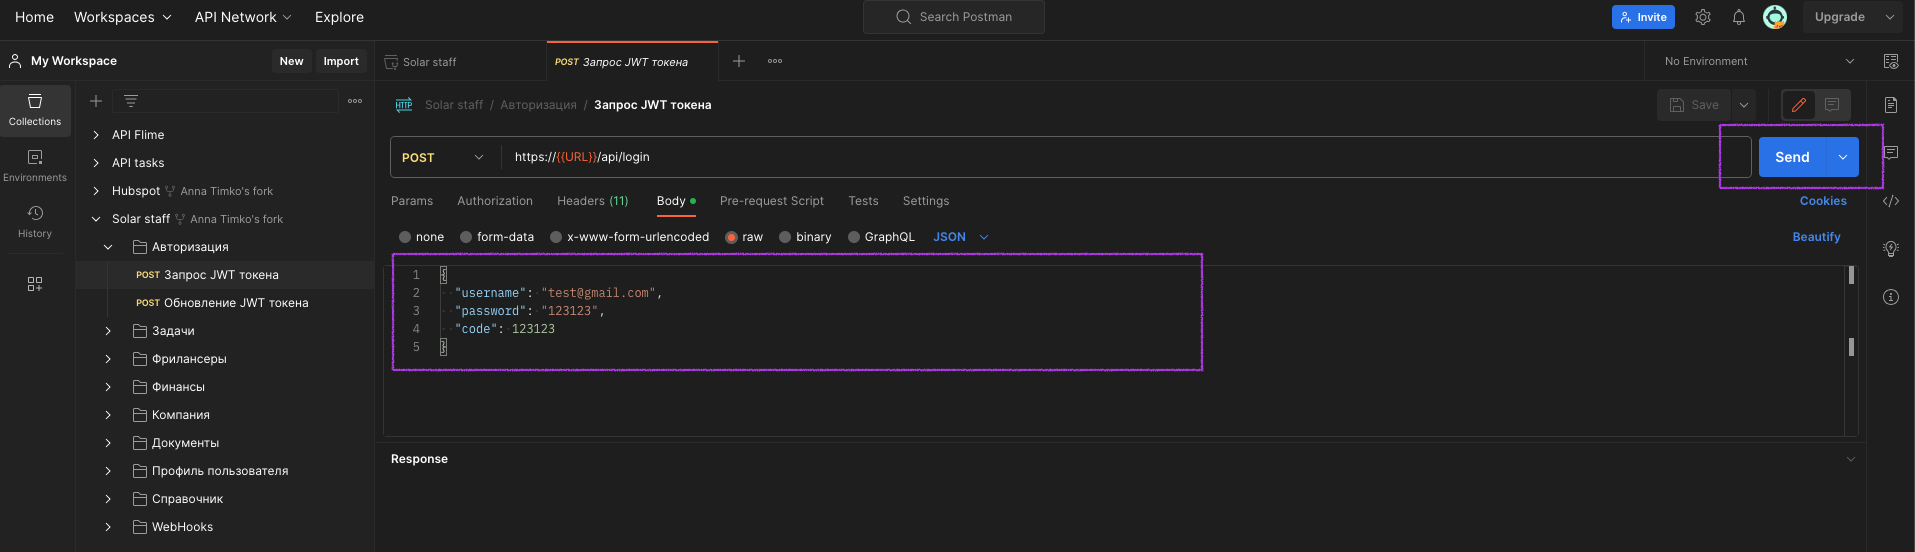Click the plus icon to create collection
Screen dimensions: 1915x552
[x=96, y=101]
